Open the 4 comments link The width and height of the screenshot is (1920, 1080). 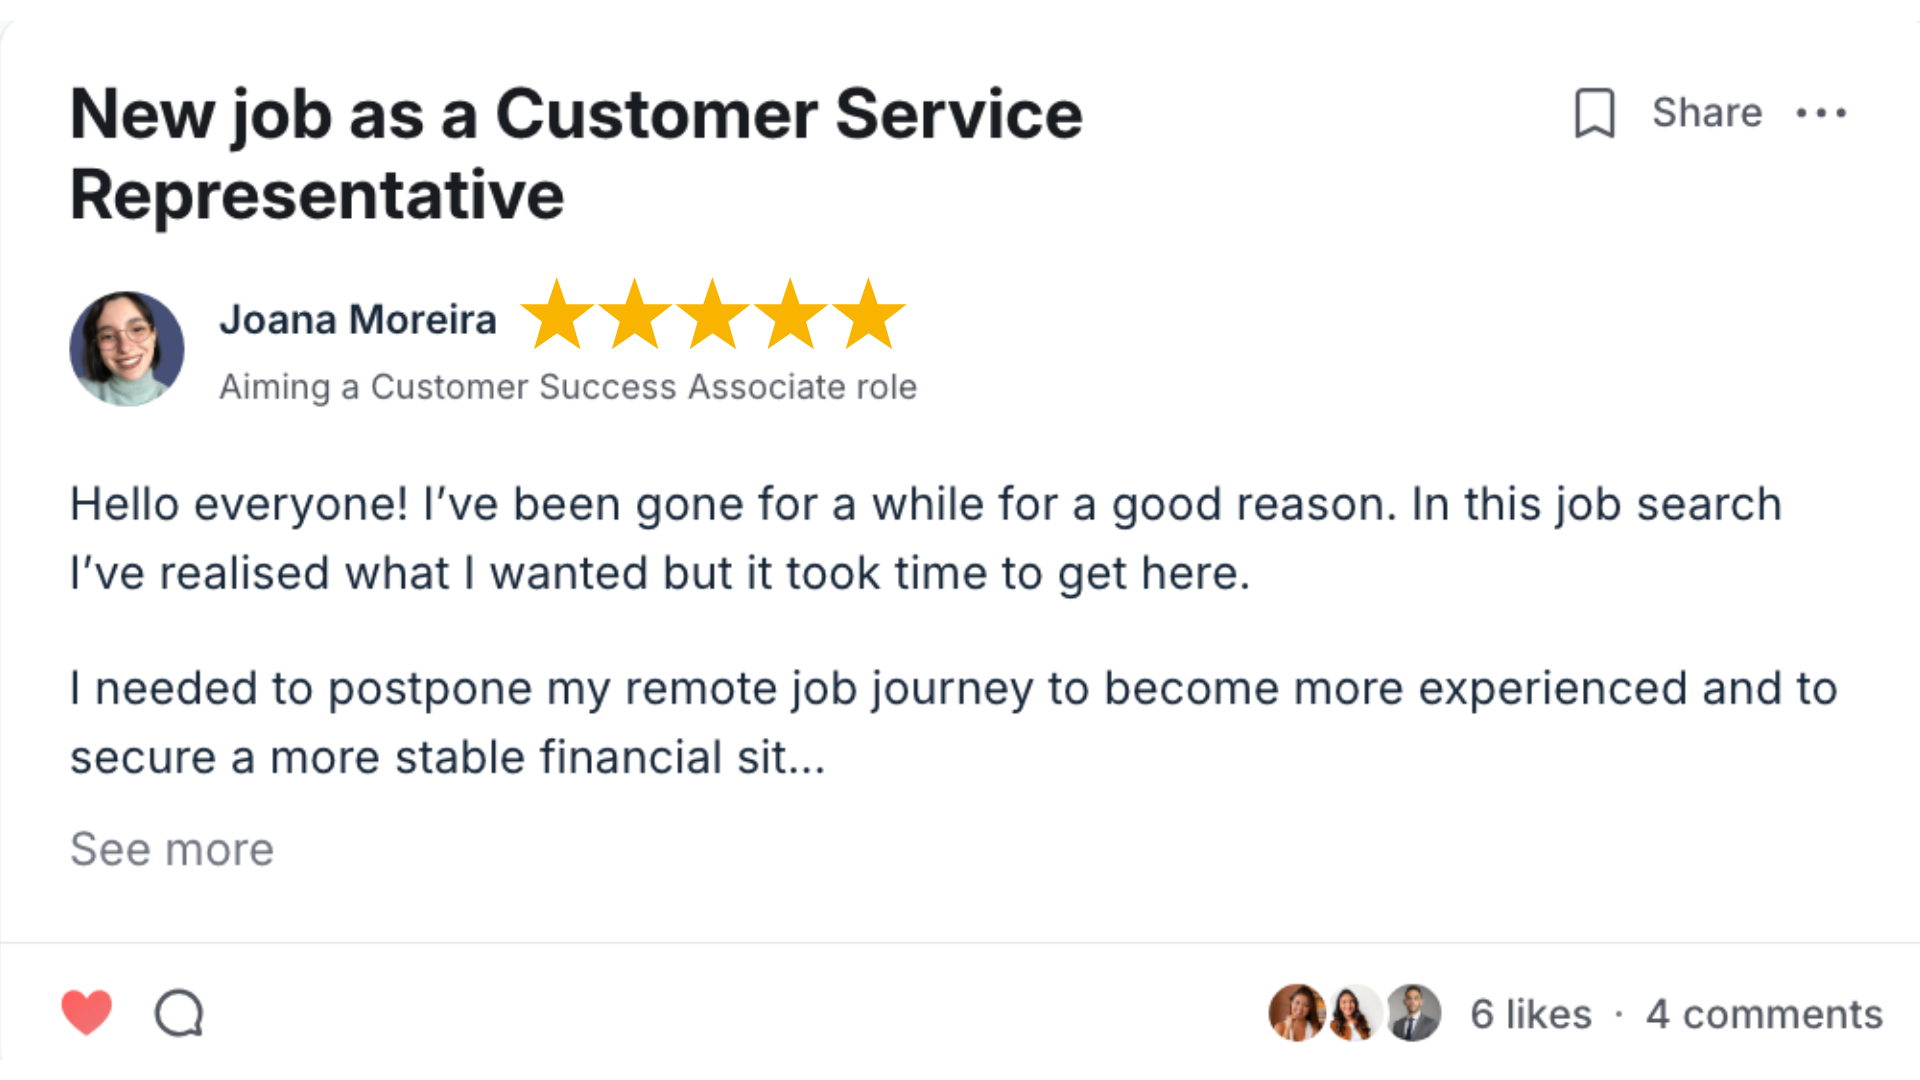(x=1764, y=1014)
